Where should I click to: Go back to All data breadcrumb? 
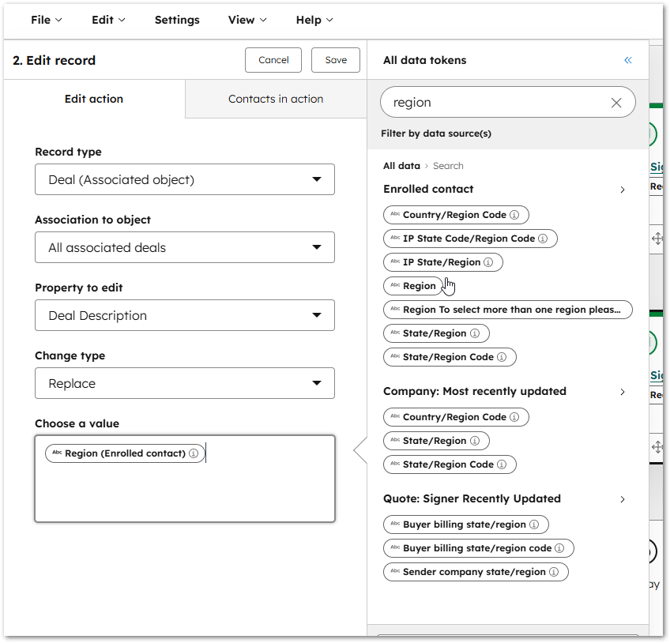tap(402, 166)
